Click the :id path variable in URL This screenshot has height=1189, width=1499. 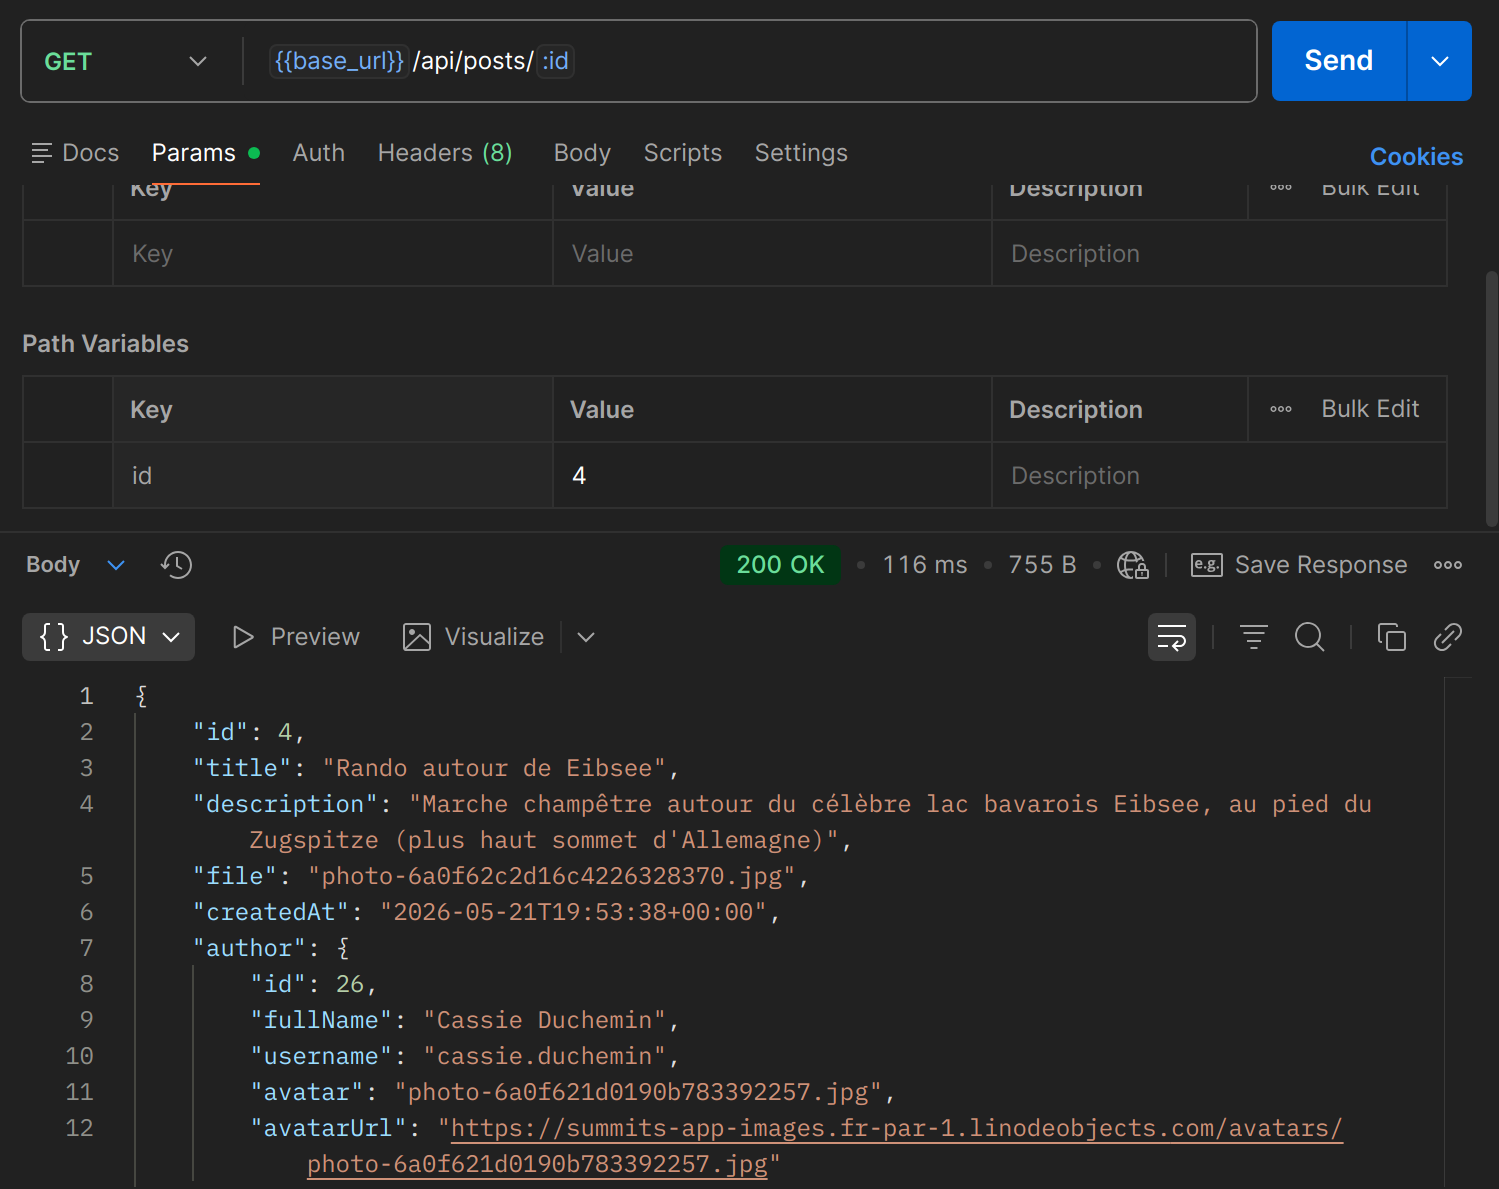(555, 61)
